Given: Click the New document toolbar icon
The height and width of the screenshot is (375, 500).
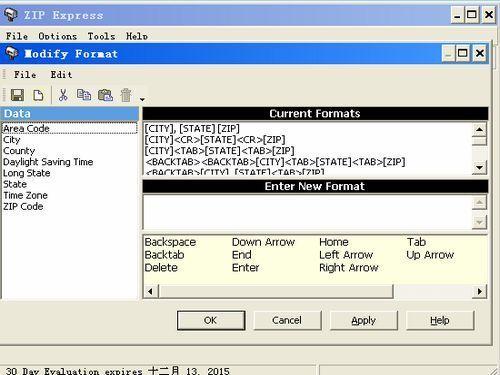Looking at the screenshot, I should [38, 95].
